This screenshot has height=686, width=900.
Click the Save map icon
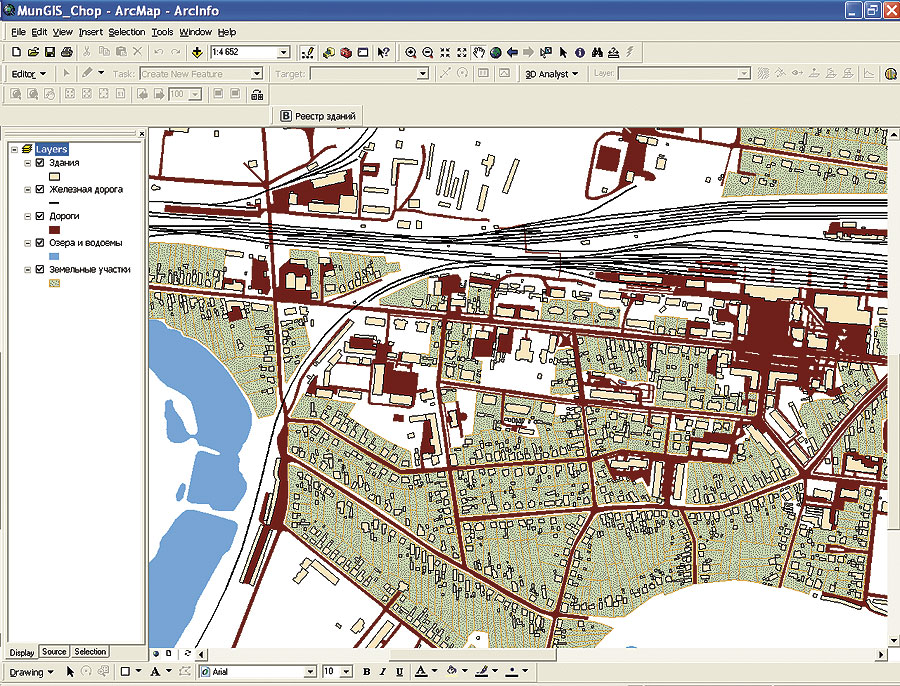pyautogui.click(x=50, y=52)
